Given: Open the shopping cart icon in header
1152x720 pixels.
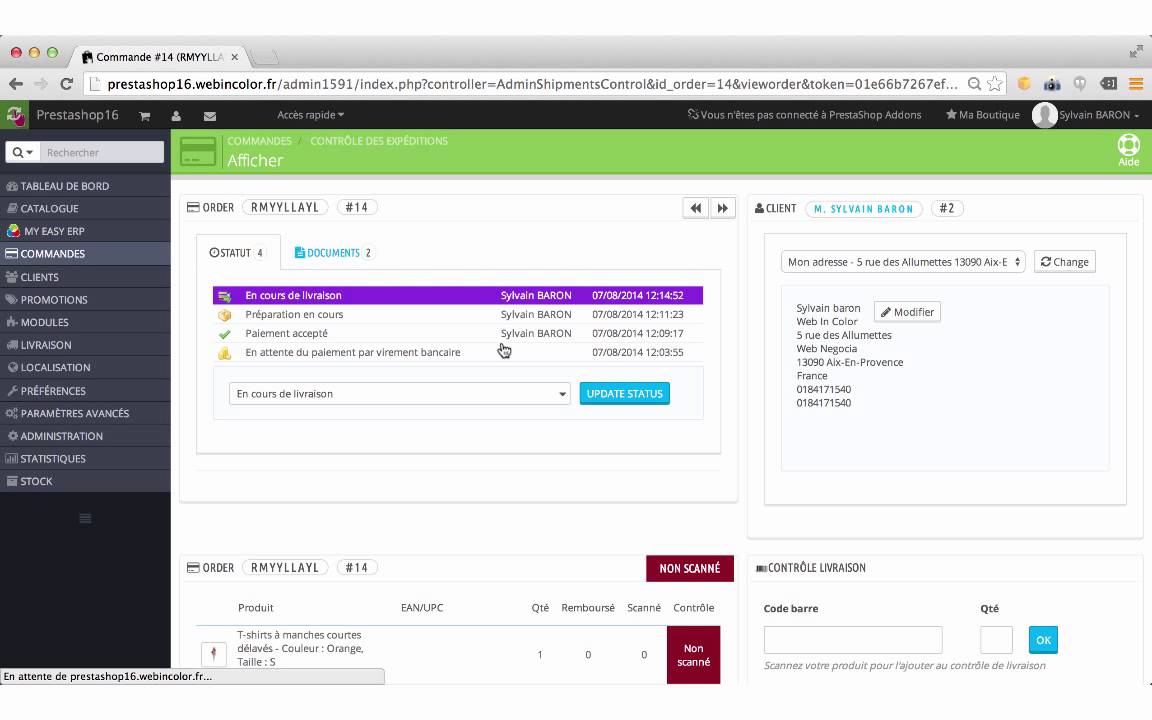Looking at the screenshot, I should tap(145, 116).
